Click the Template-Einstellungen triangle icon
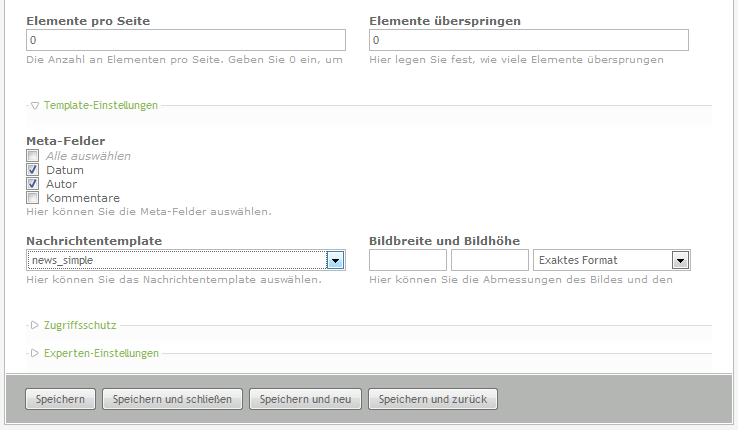Screen dimensions: 738x430 click(35, 105)
